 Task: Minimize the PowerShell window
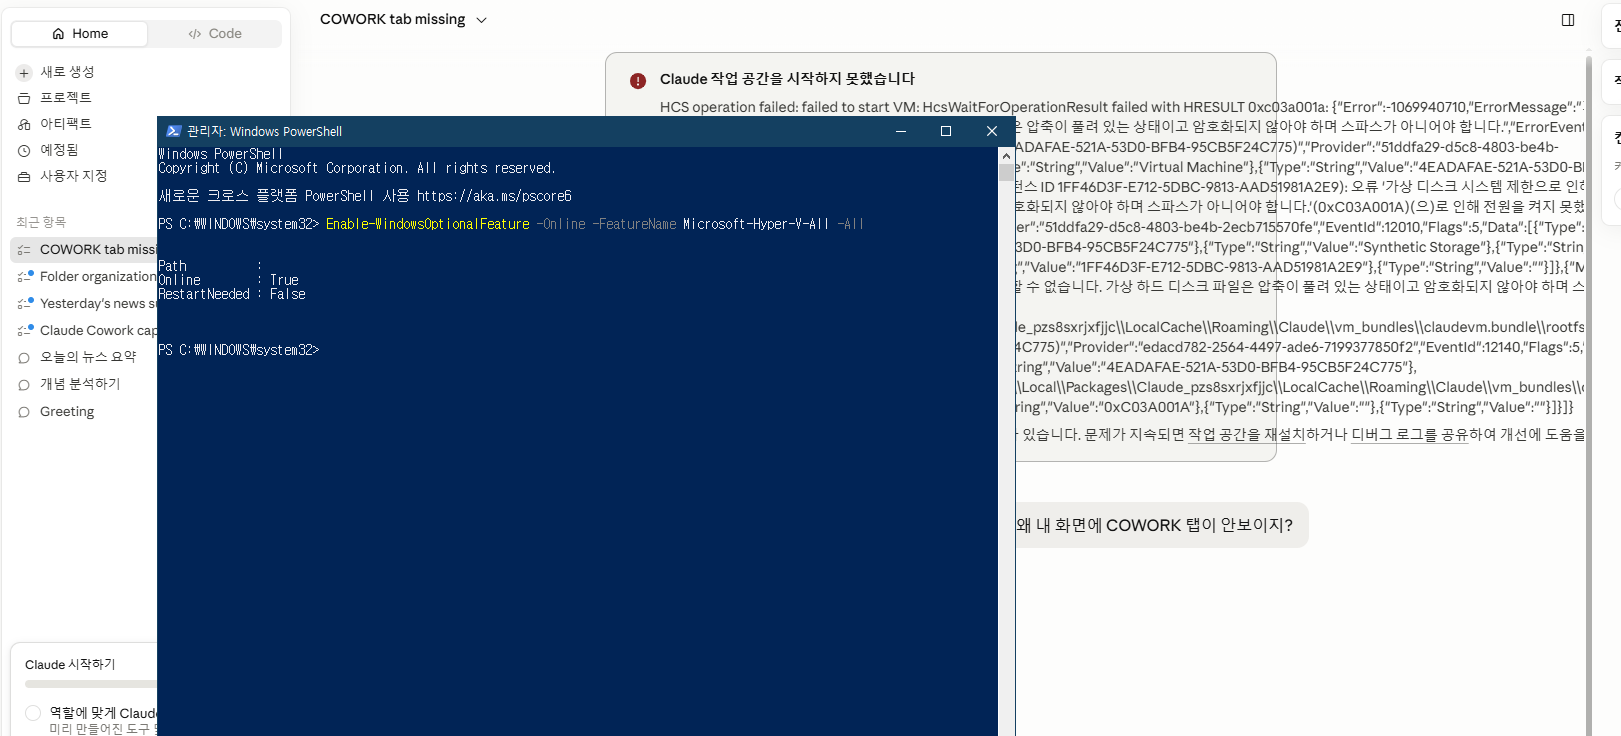click(901, 131)
